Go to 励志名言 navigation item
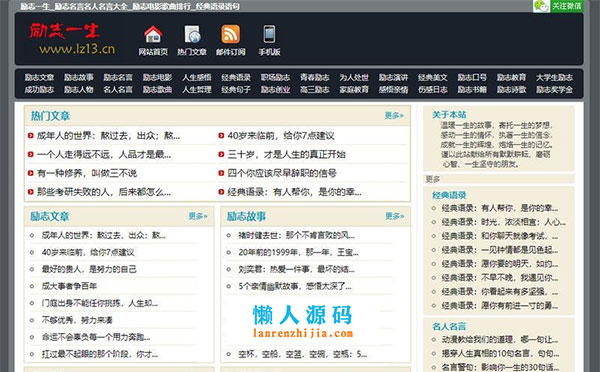The height and width of the screenshot is (372, 600). (118, 77)
